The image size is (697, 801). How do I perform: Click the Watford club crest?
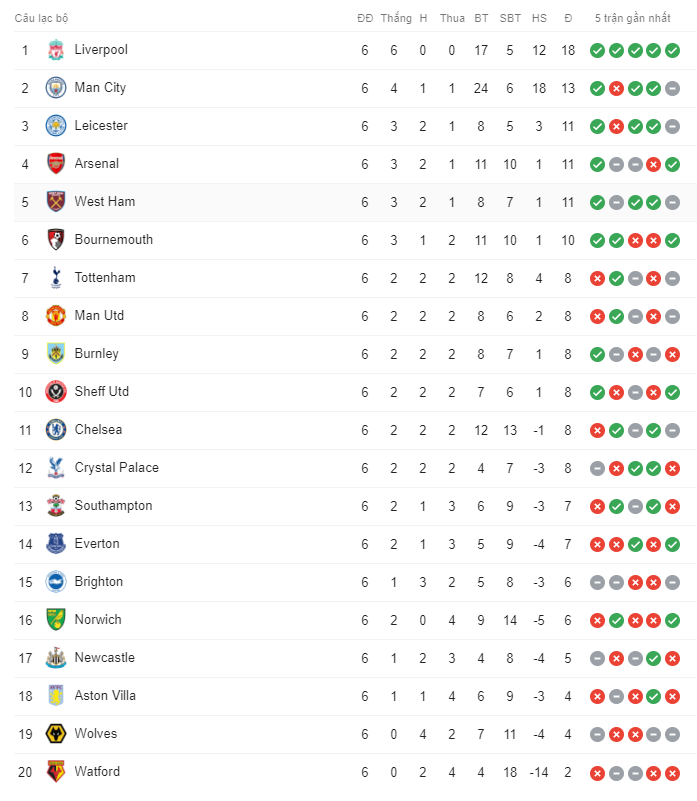56,772
